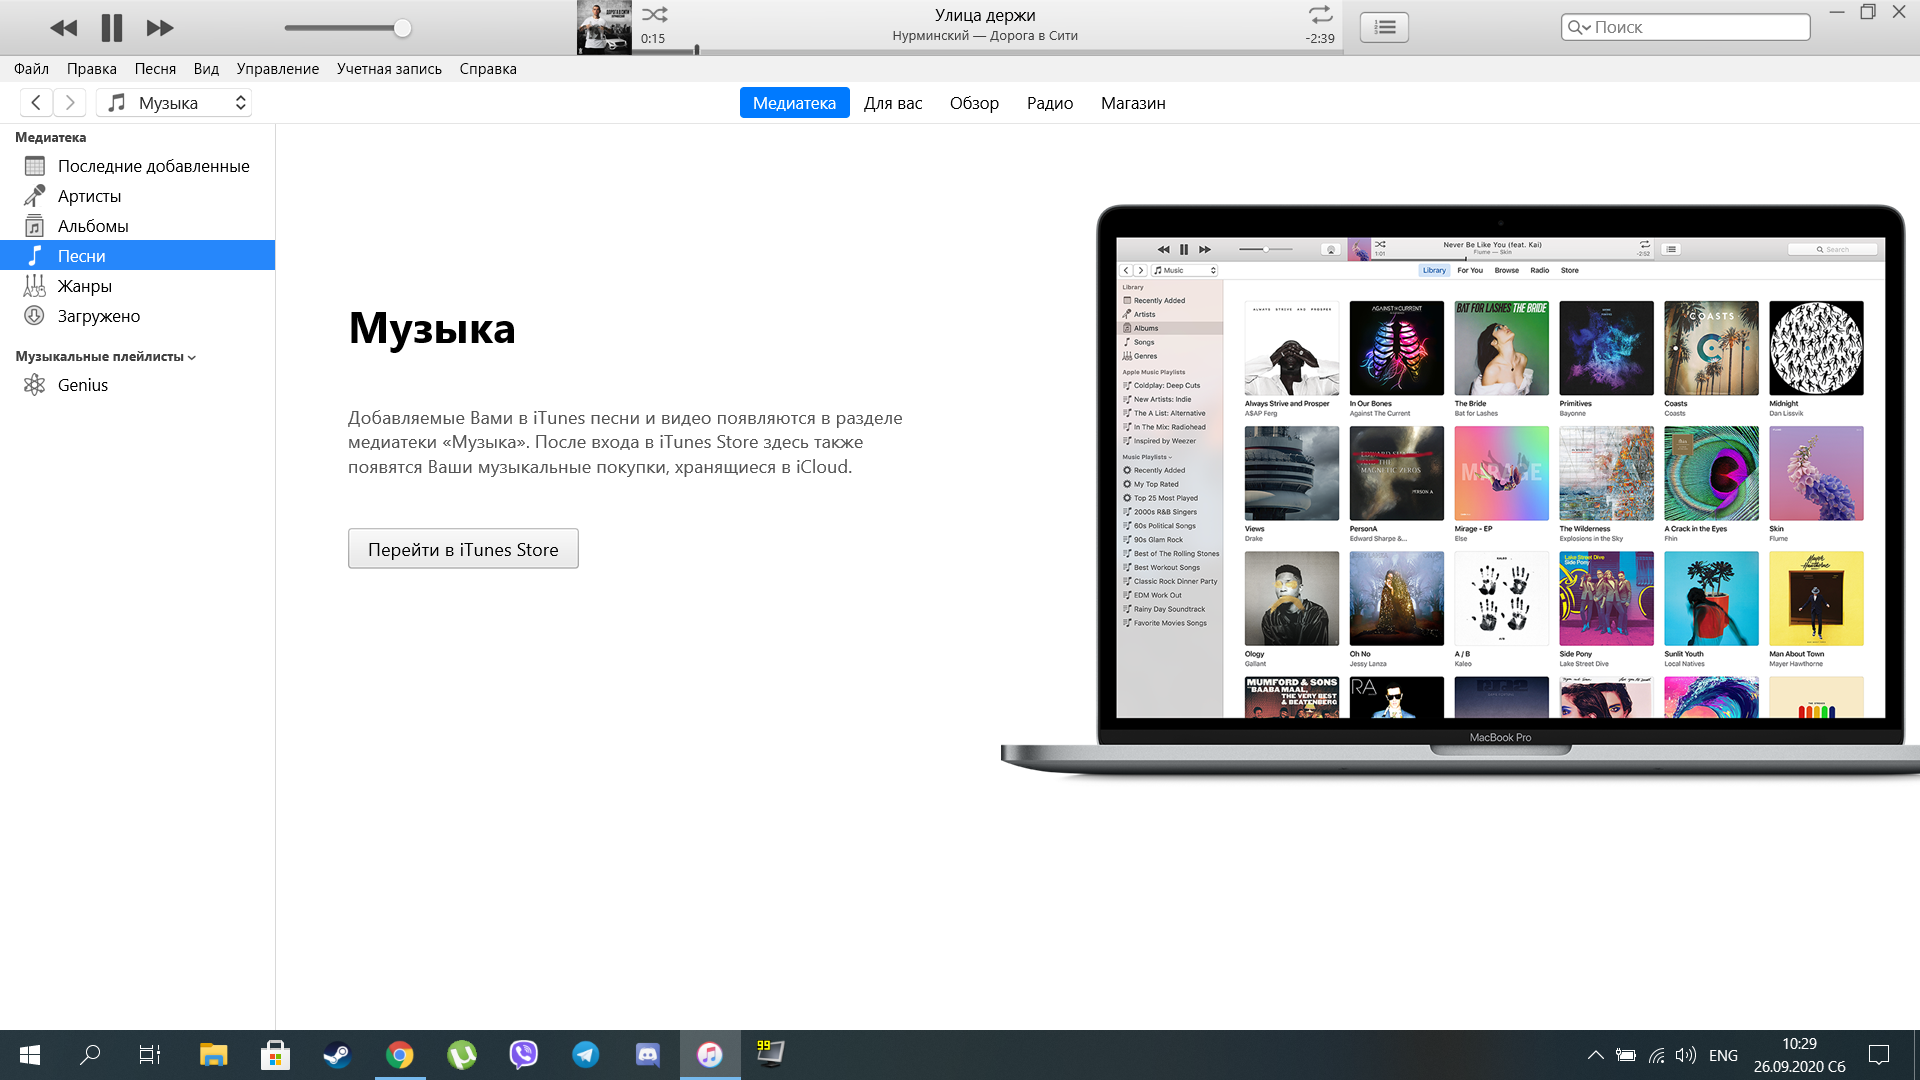Screen dimensions: 1920x1080
Task: Open File Explorer from the taskbar
Action: (213, 1055)
